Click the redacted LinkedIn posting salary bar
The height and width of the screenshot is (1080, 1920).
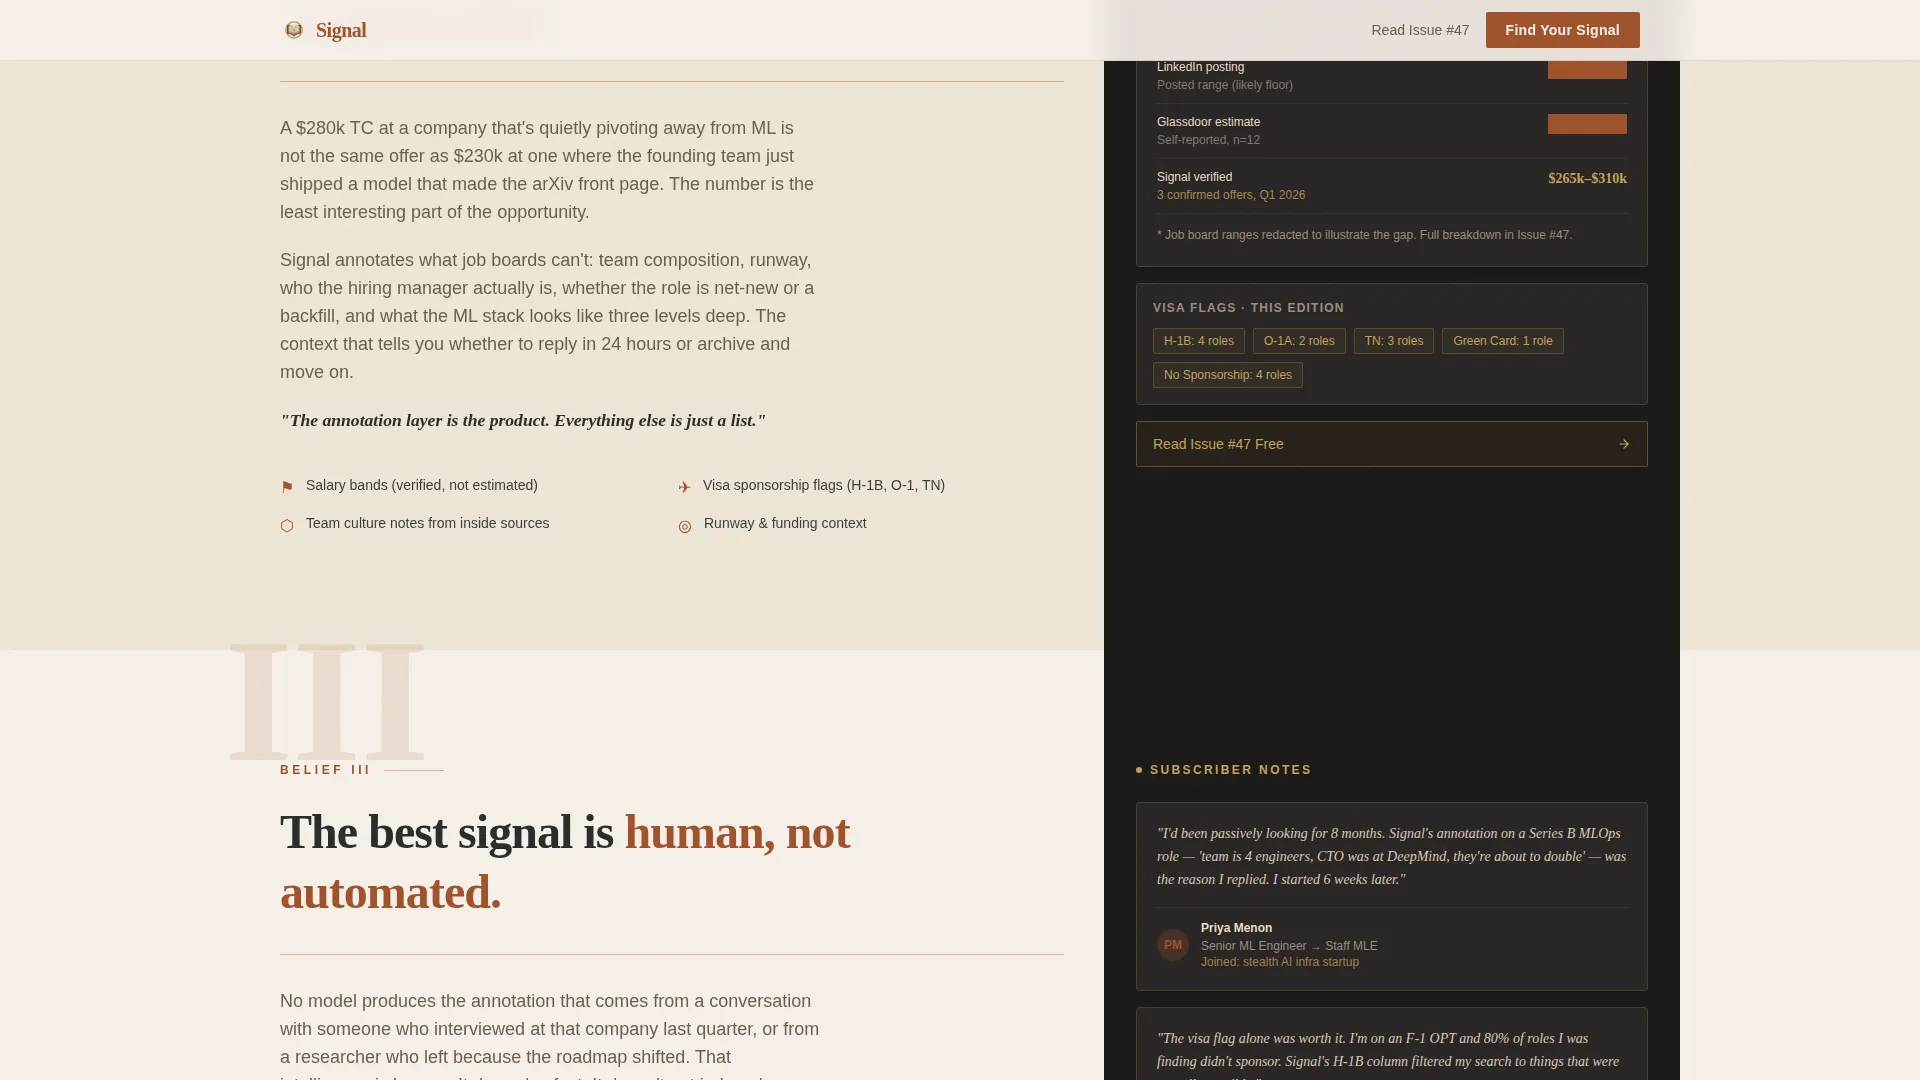click(x=1587, y=69)
